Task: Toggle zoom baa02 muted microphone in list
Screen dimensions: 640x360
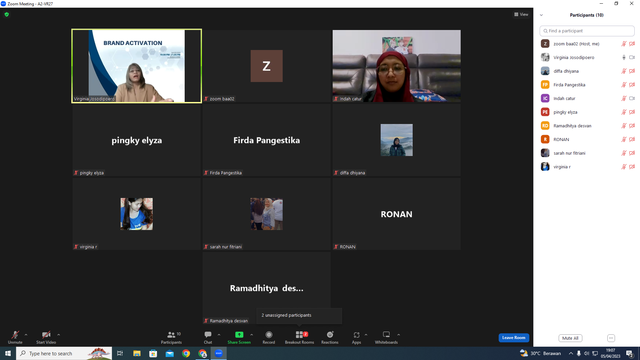Action: click(624, 44)
